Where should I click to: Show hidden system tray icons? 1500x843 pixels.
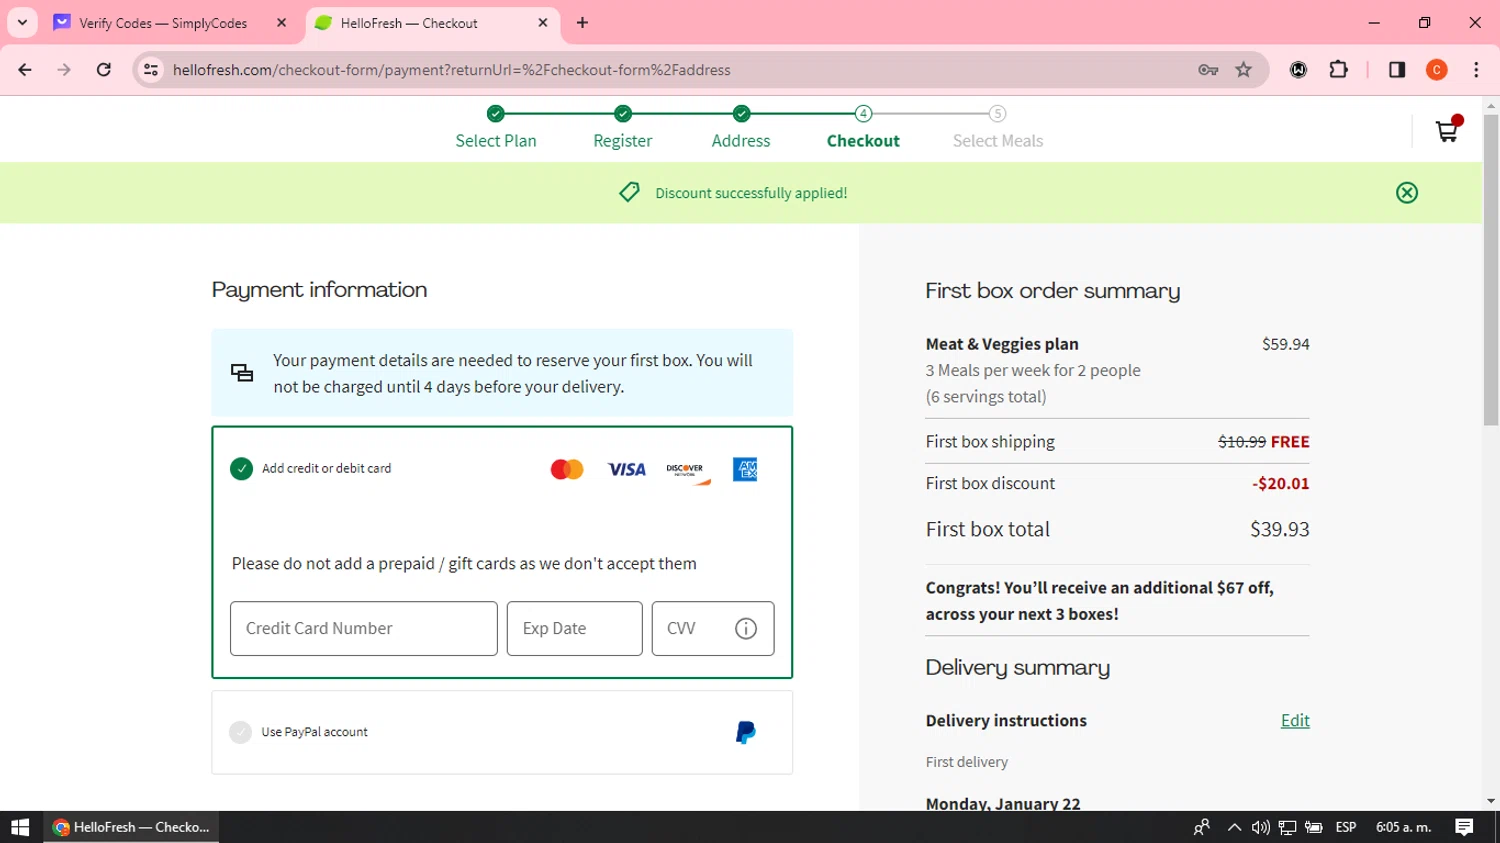point(1234,827)
